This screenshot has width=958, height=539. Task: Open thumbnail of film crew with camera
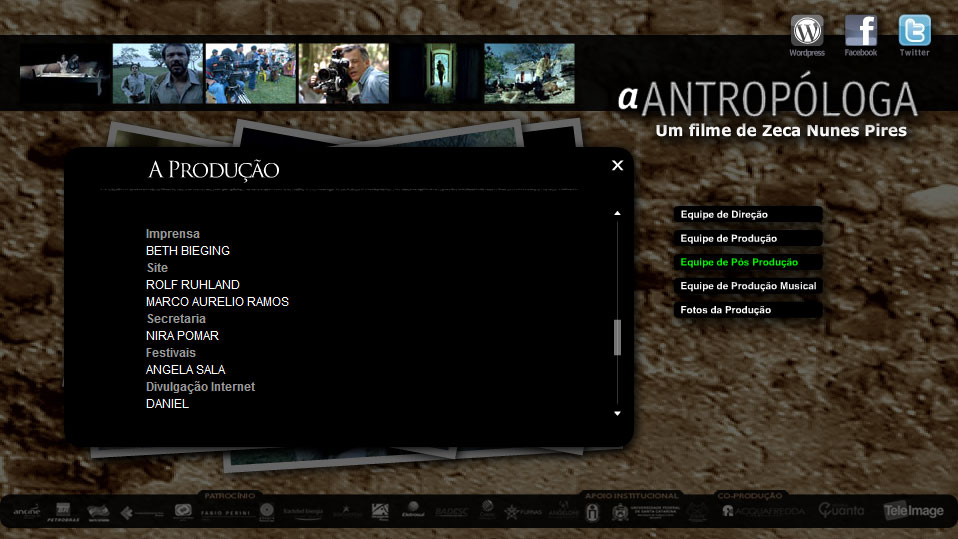[250, 73]
